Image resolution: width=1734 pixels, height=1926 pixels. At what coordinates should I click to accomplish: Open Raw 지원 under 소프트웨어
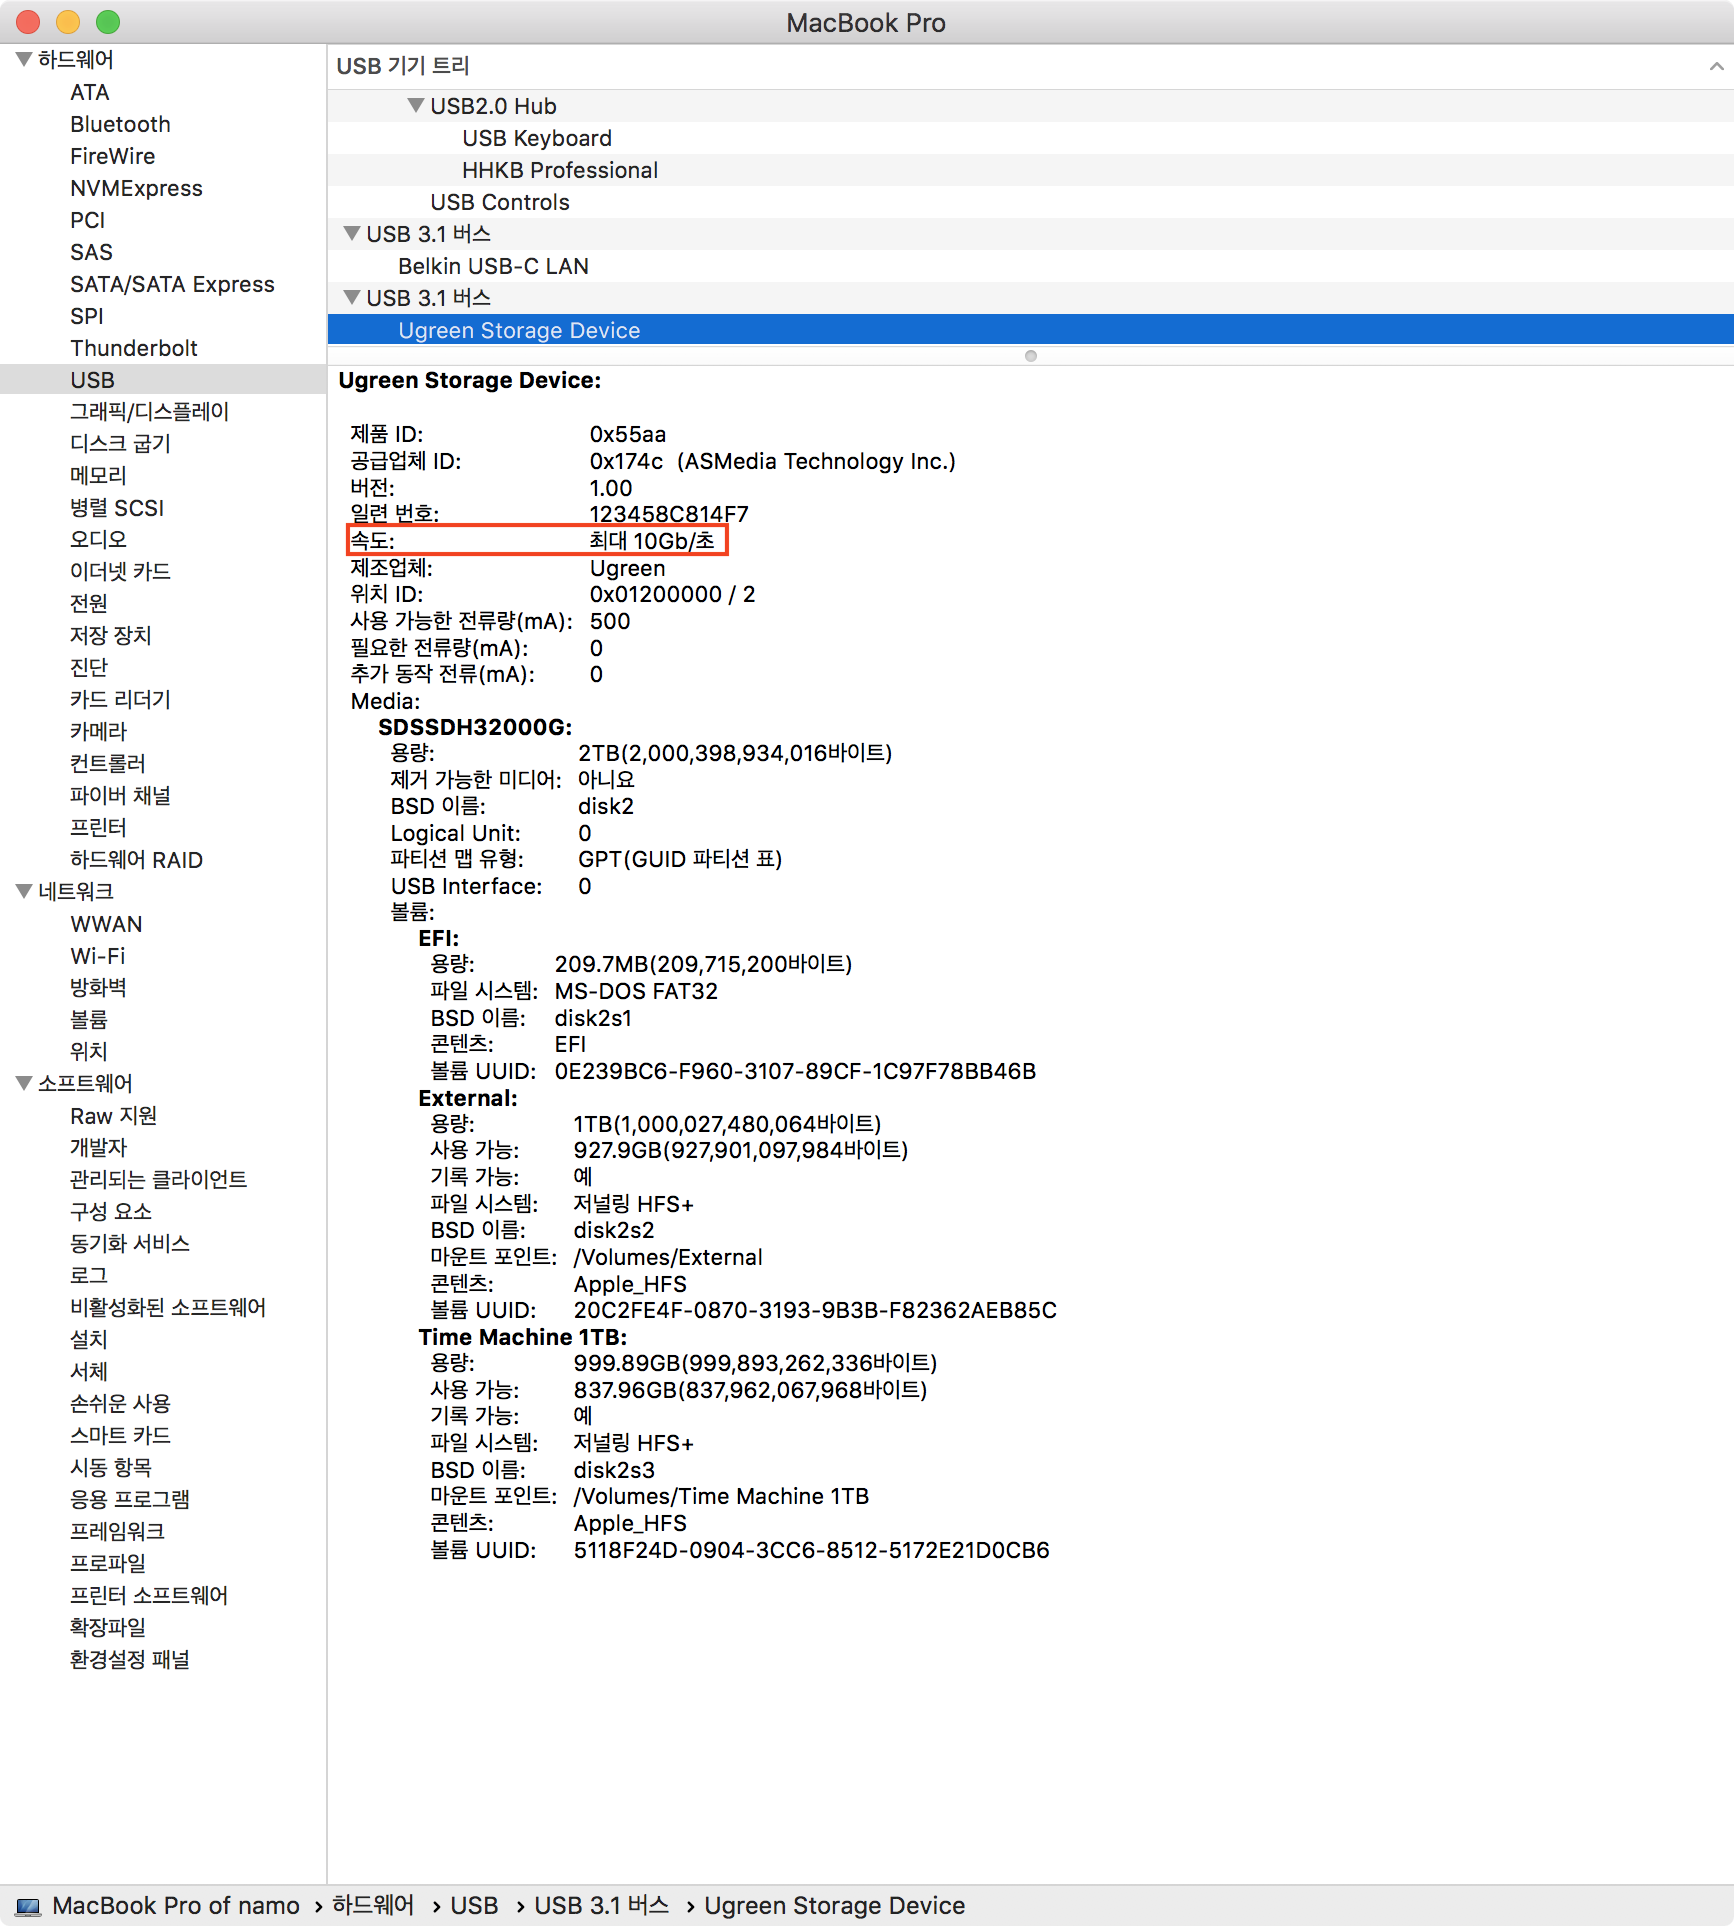pyautogui.click(x=113, y=1116)
